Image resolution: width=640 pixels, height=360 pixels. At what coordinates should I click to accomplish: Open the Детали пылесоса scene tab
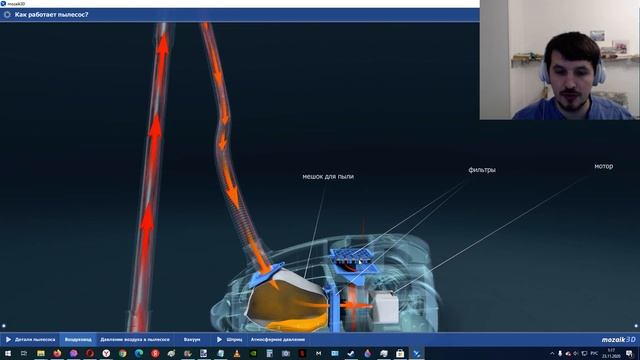35,340
